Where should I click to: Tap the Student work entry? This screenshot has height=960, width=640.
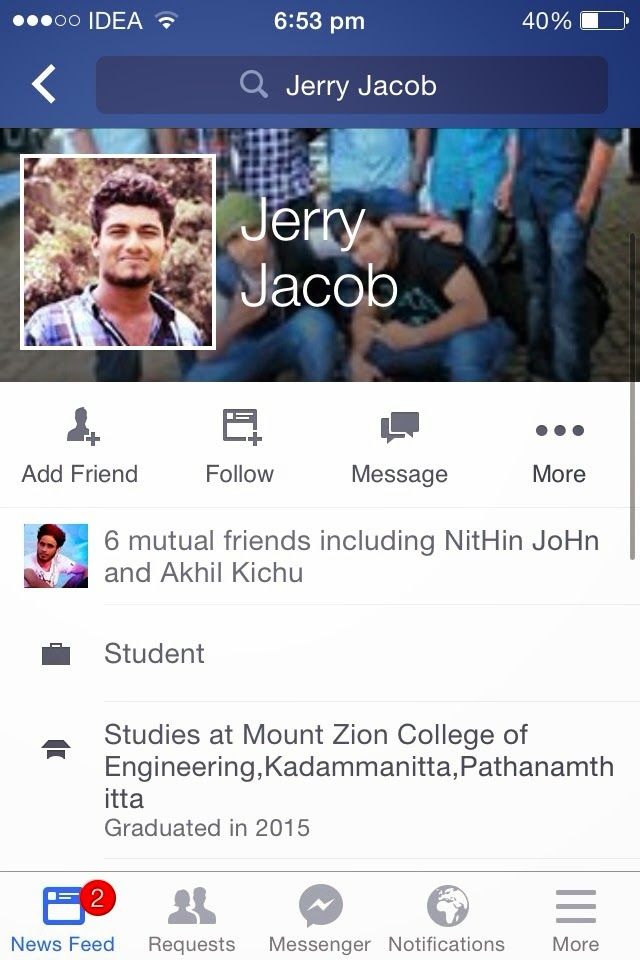click(x=154, y=653)
